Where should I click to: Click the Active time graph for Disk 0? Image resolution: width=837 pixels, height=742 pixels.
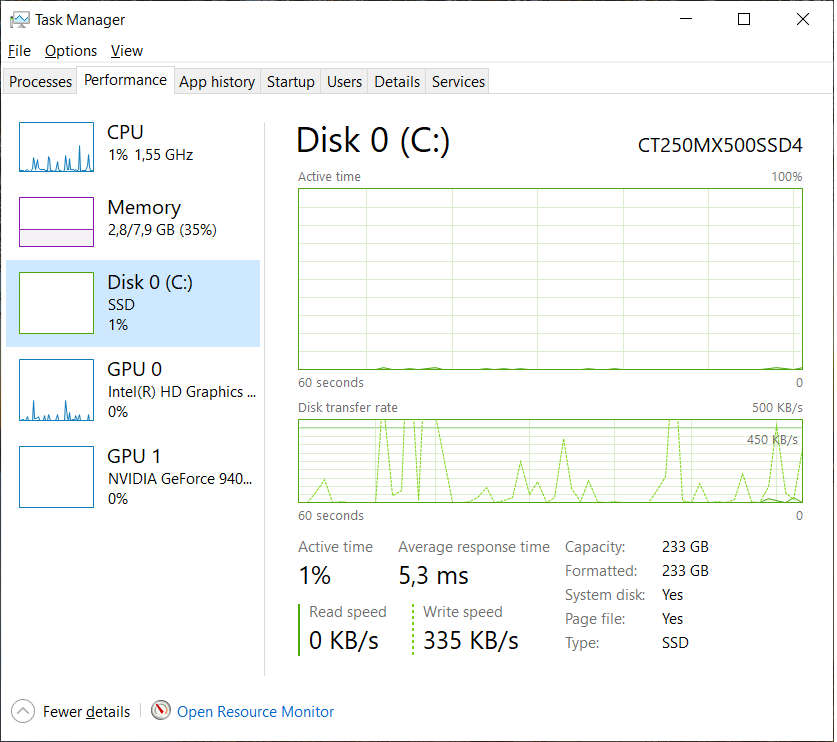pos(550,278)
